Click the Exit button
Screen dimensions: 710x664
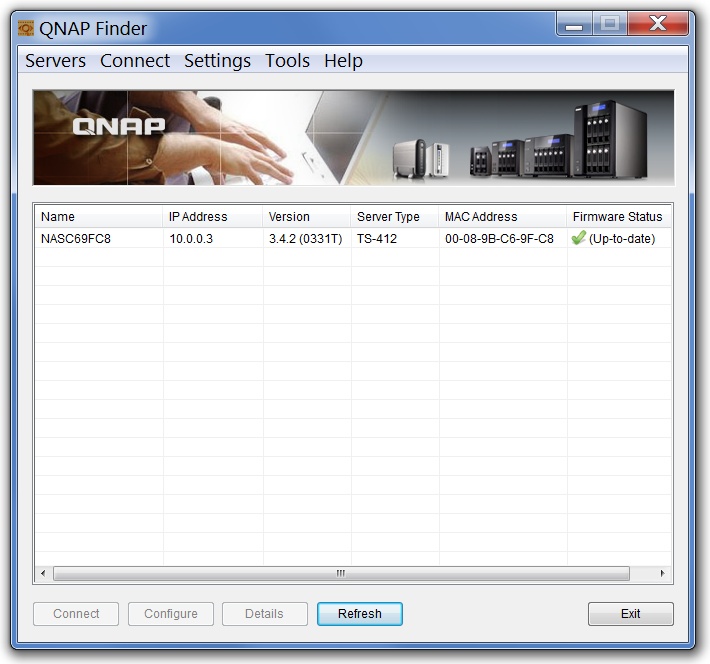(x=630, y=614)
